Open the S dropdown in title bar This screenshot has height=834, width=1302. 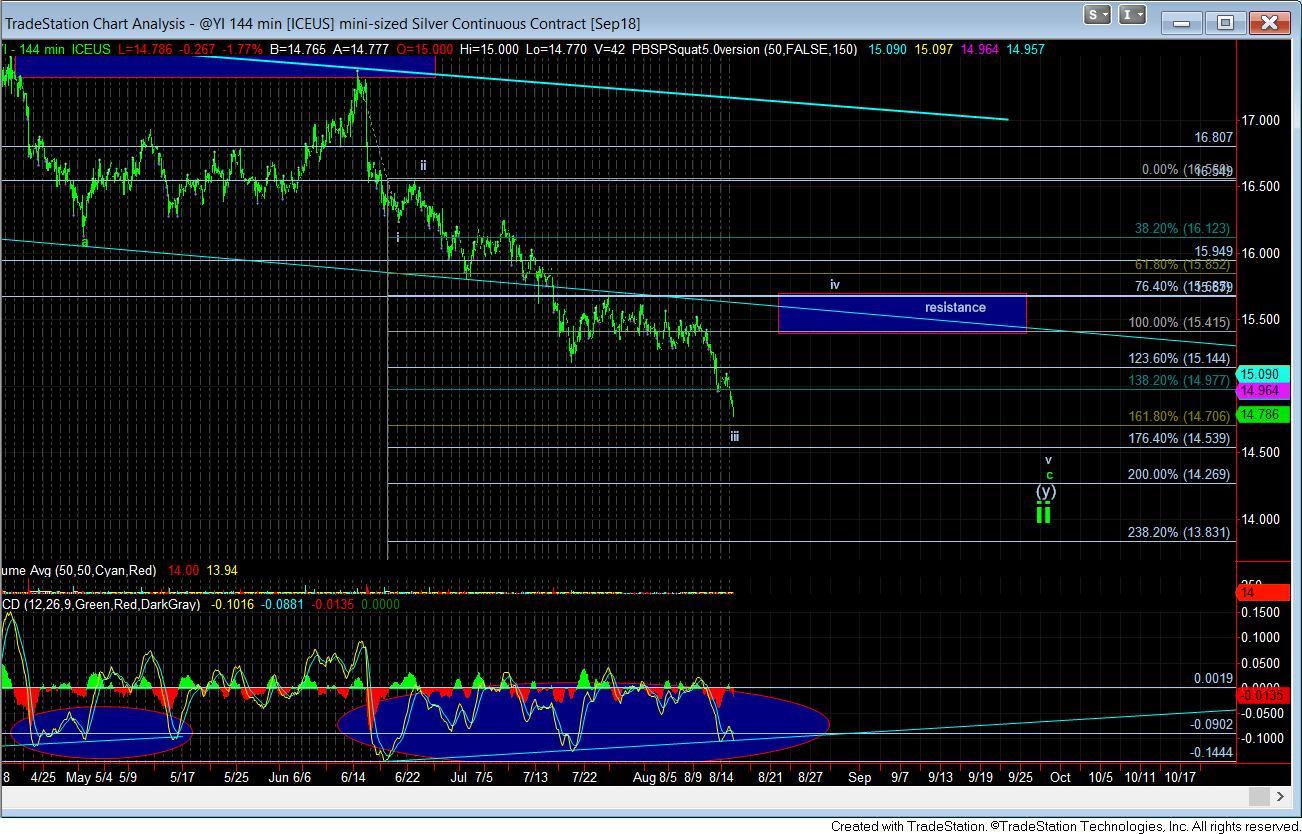point(1097,14)
